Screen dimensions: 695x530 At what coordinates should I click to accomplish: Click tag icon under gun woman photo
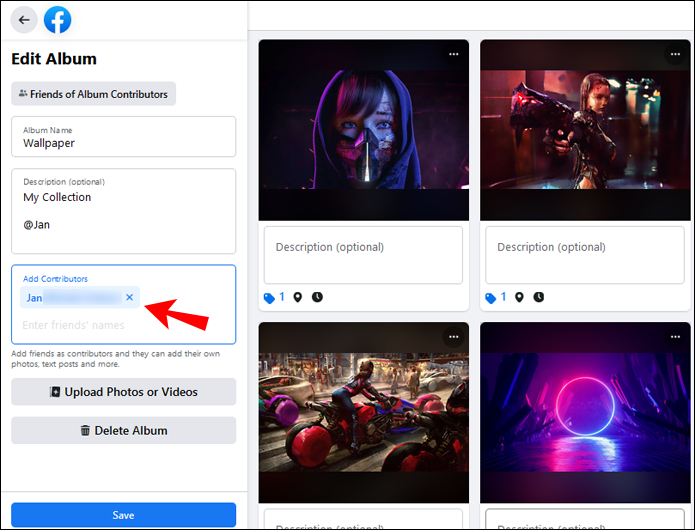(491, 298)
